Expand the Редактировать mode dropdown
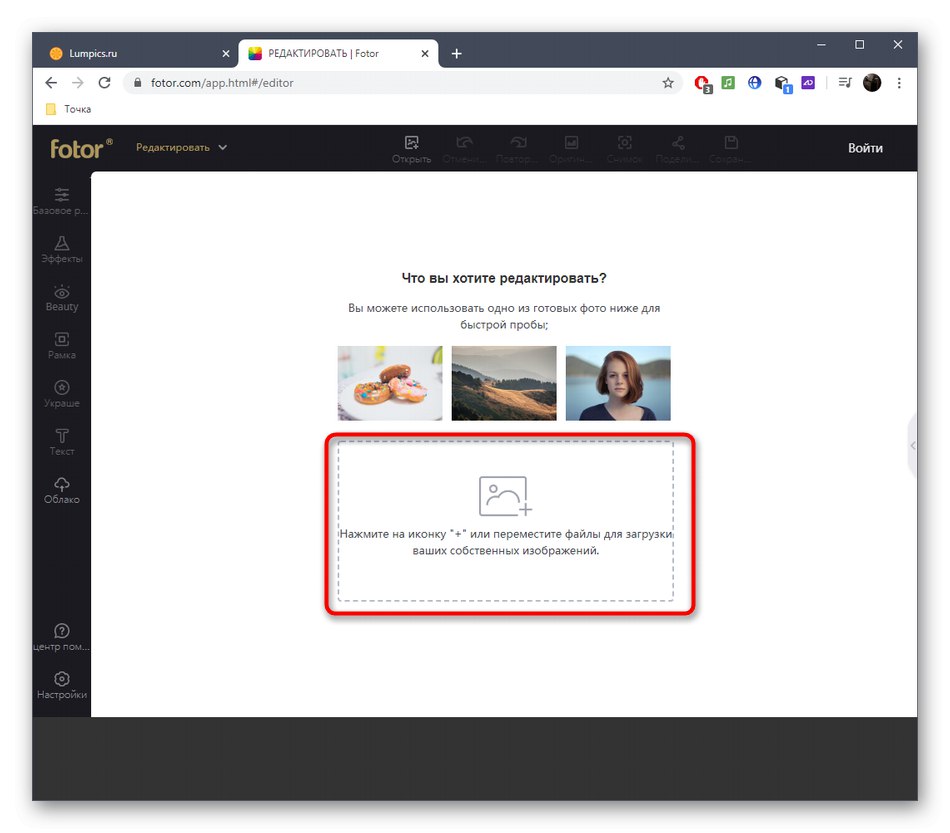Screen dimensions: 950x833 pos(181,147)
